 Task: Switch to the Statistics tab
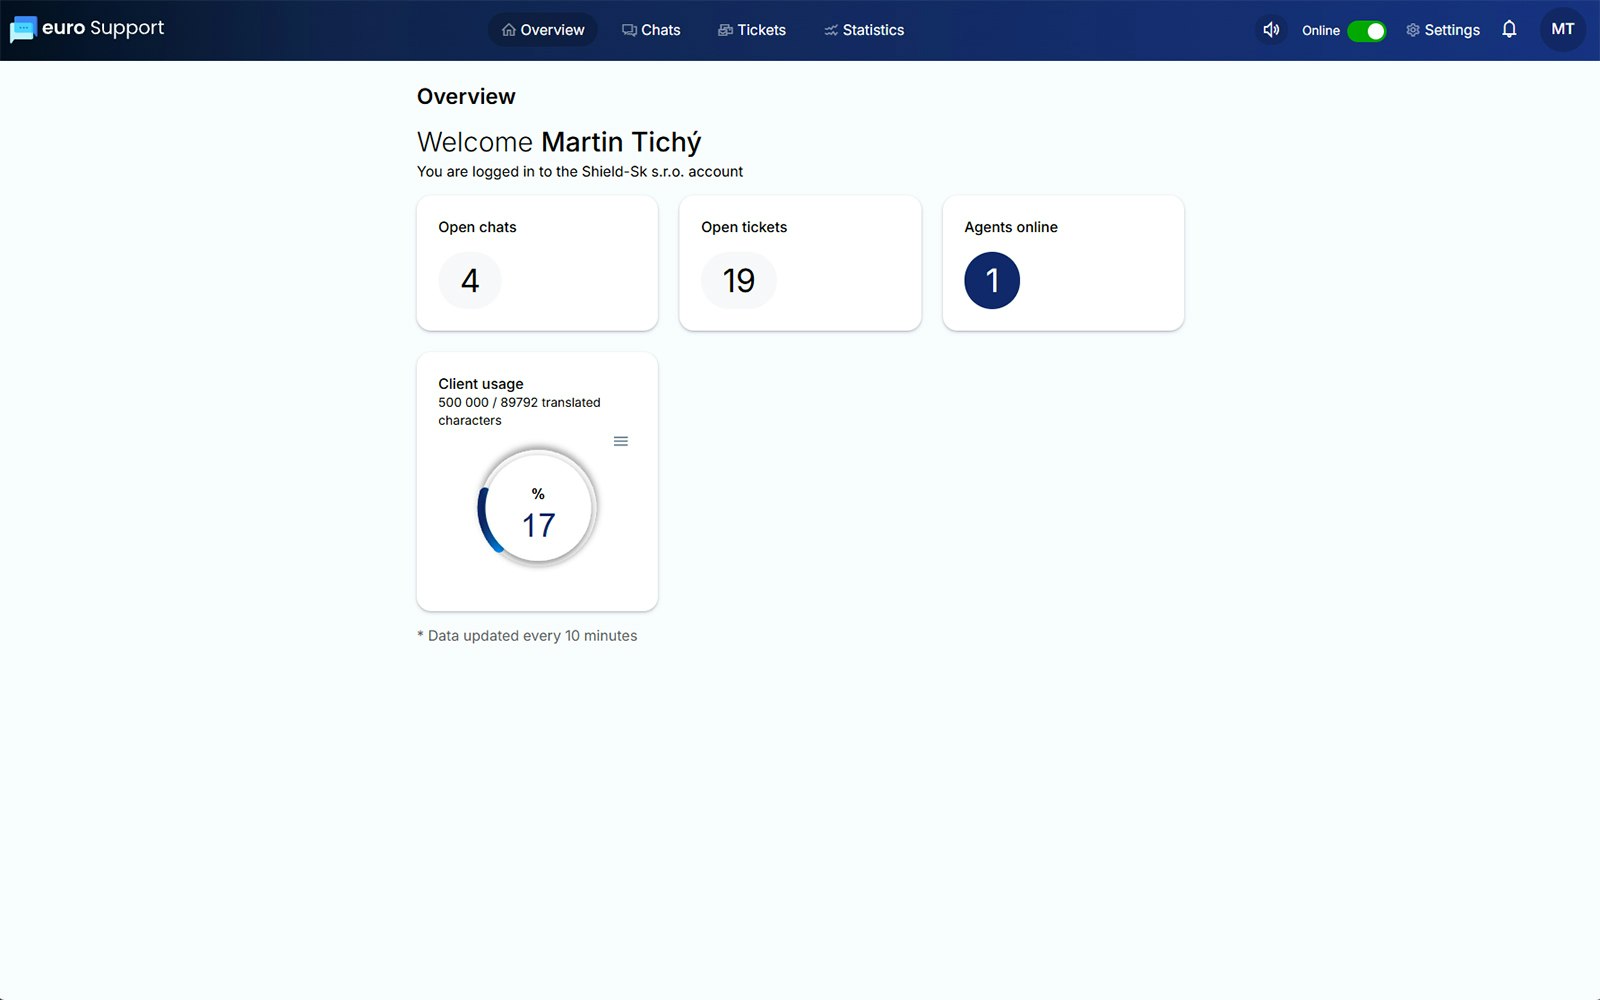[864, 30]
